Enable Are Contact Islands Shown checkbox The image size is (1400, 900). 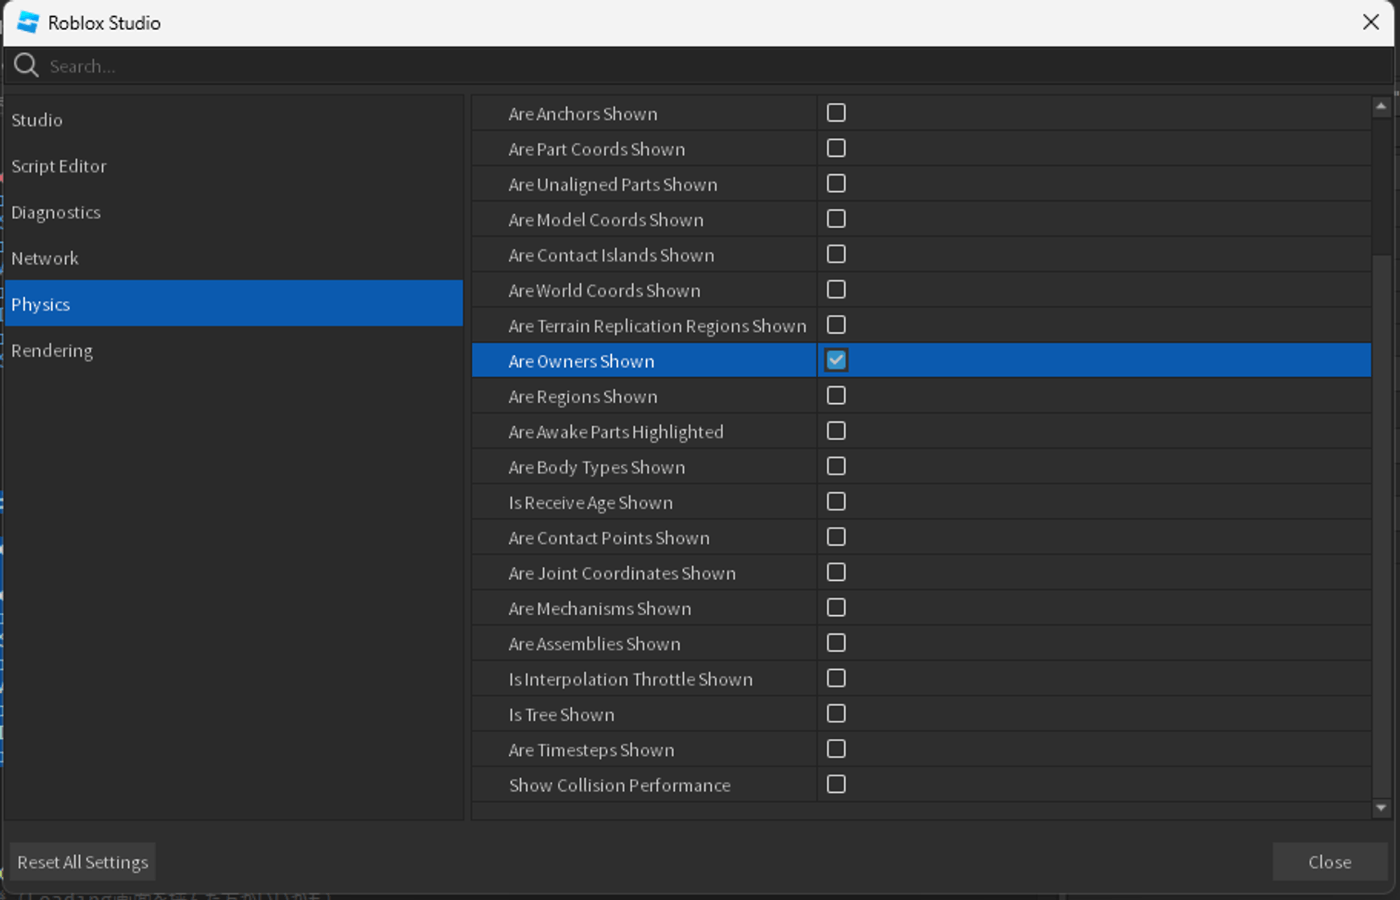click(836, 254)
